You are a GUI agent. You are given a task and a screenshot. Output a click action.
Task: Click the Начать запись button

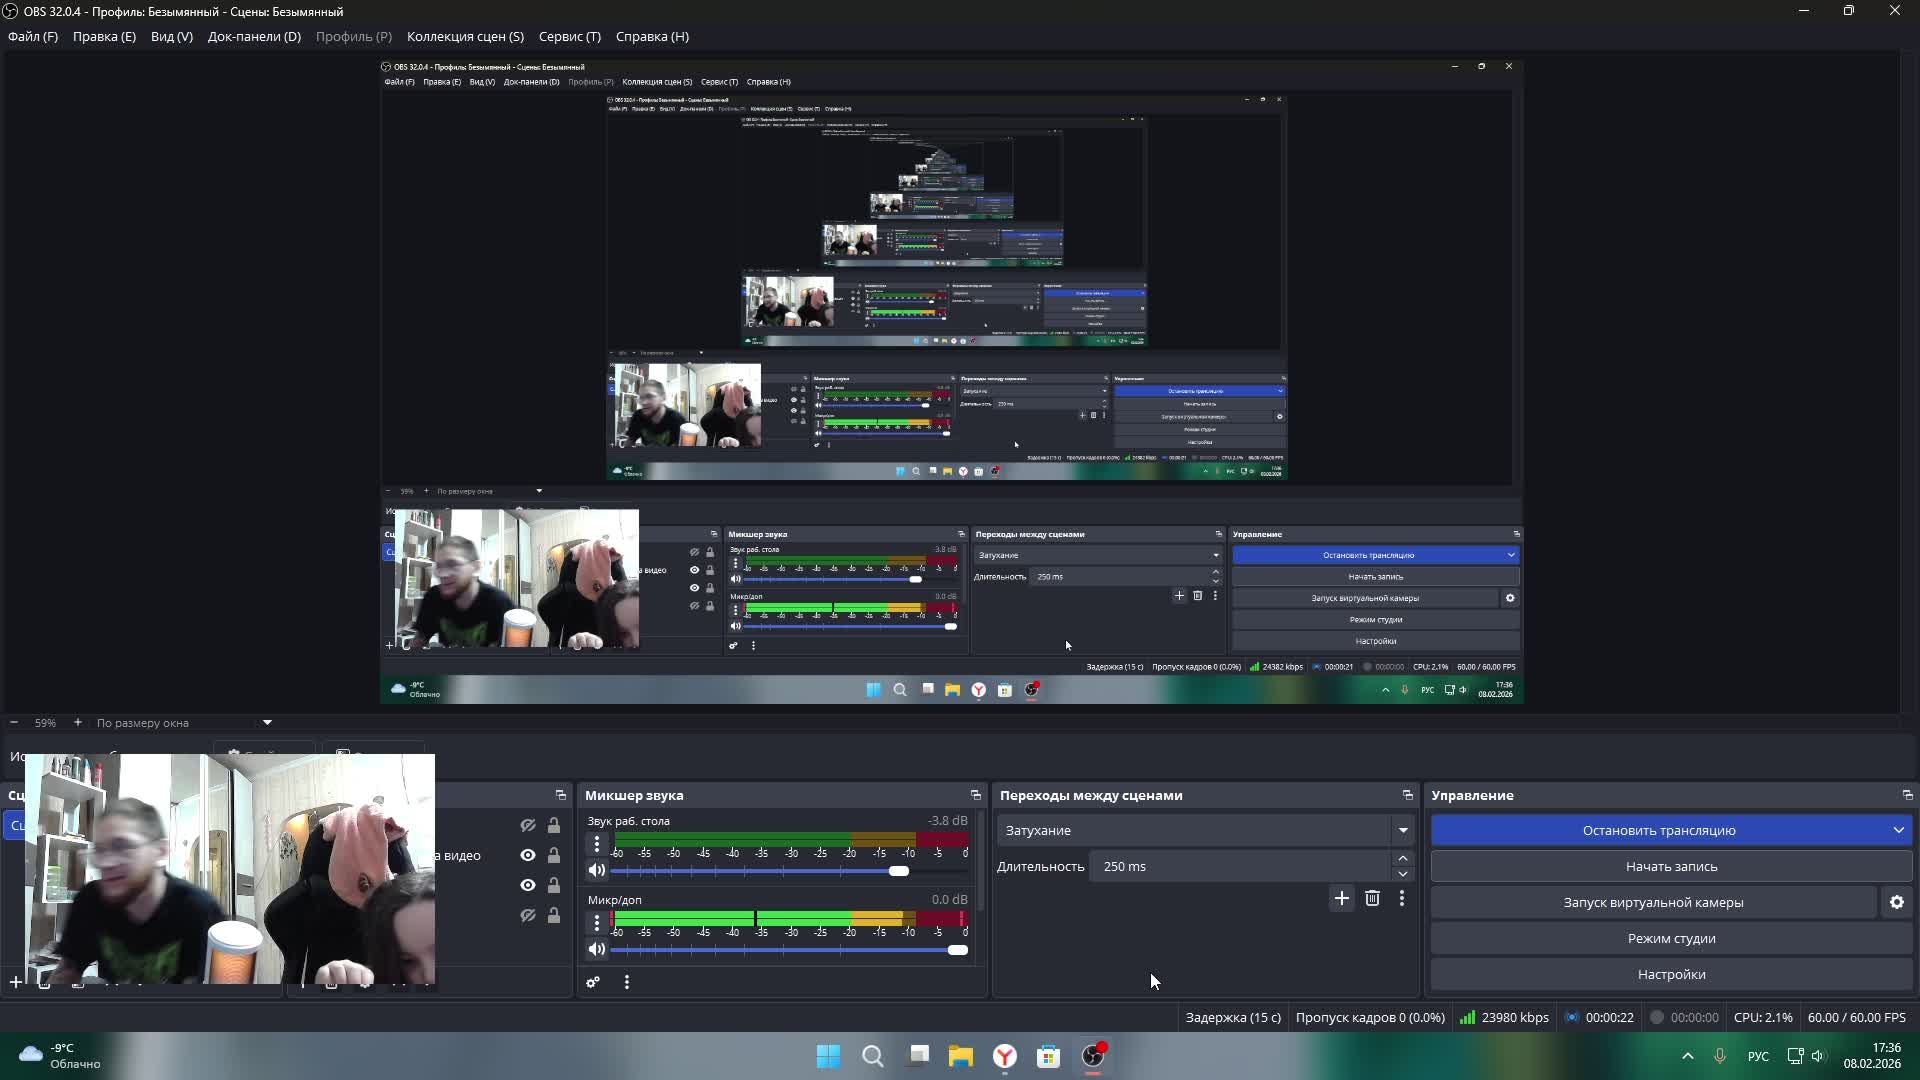pos(1670,866)
